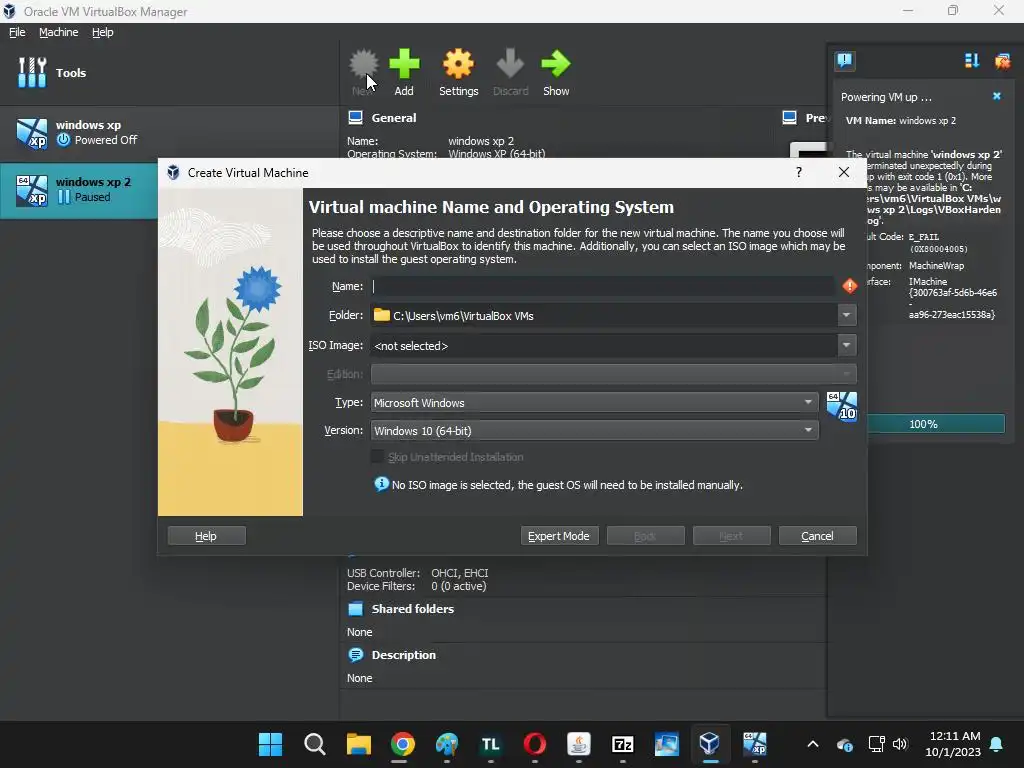Image resolution: width=1024 pixels, height=768 pixels.
Task: Click the clear notifications icon at panel top right
Action: tap(1002, 61)
